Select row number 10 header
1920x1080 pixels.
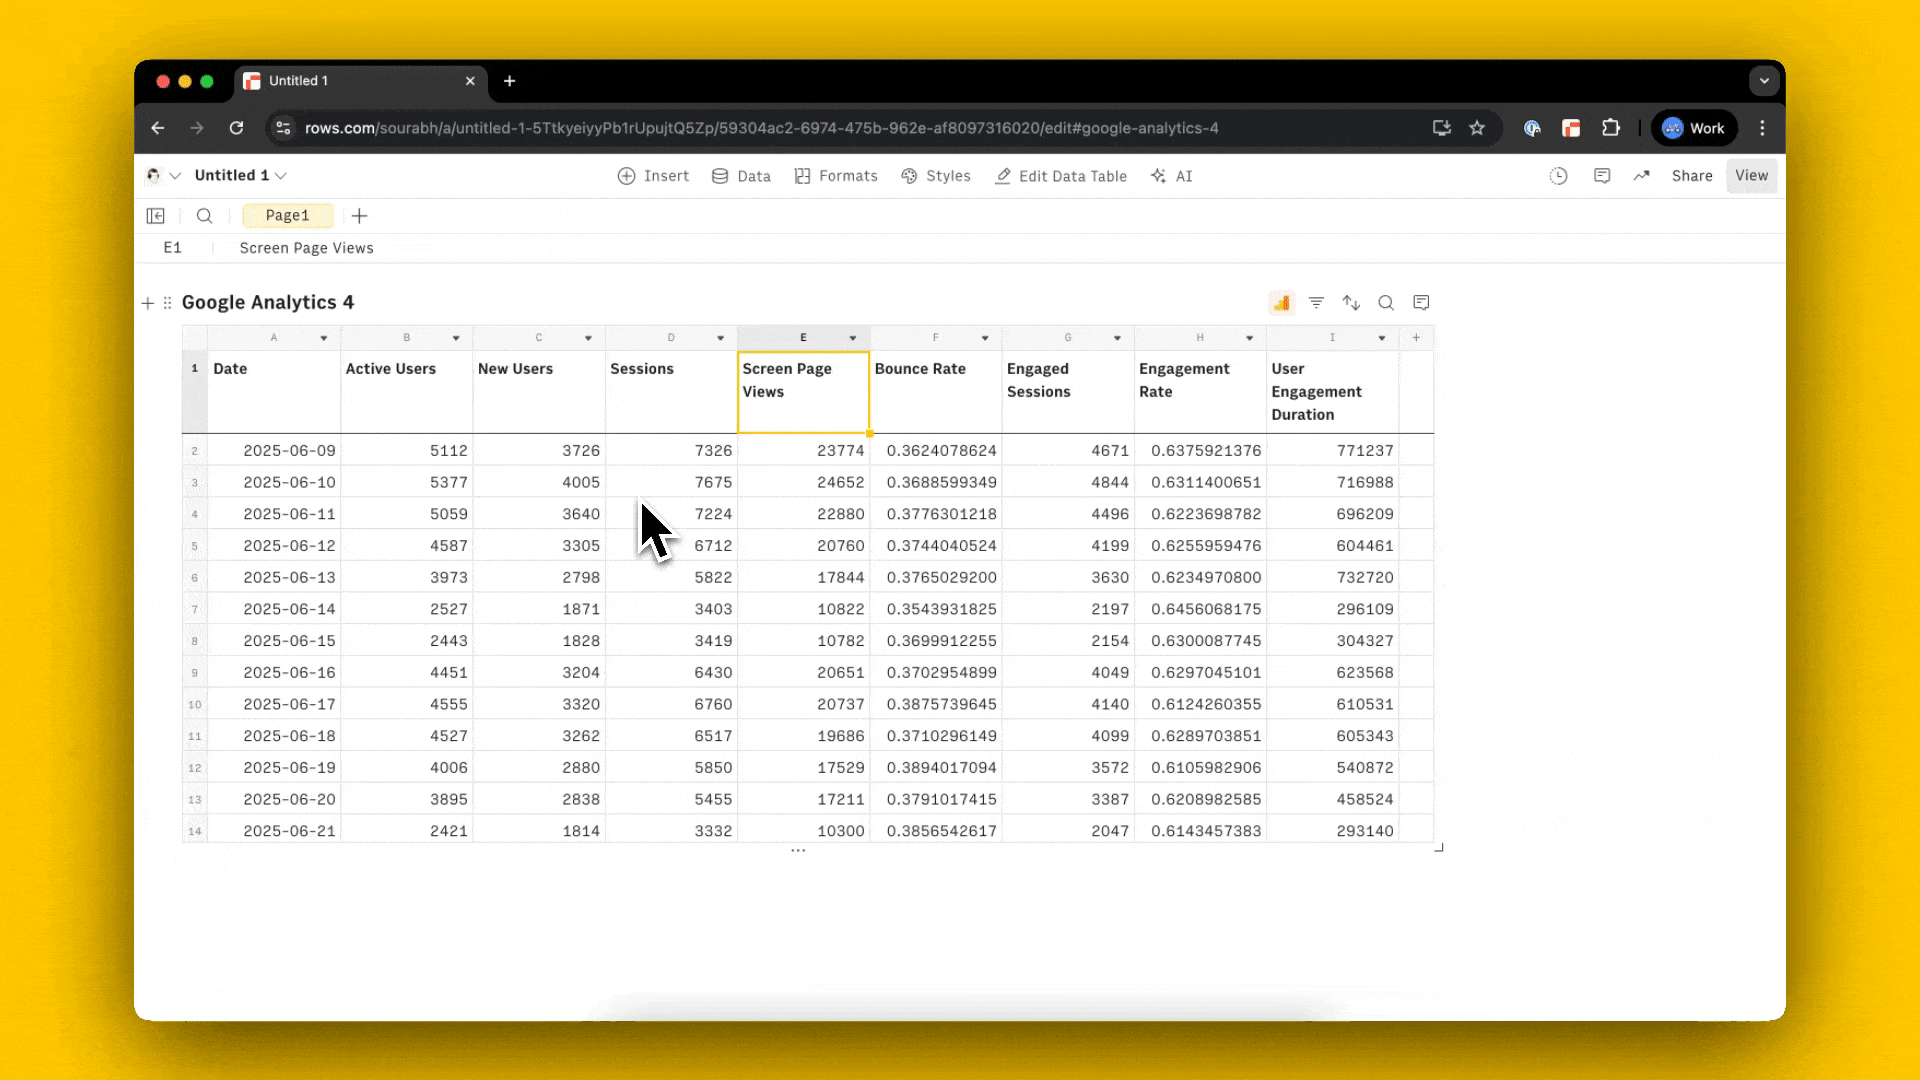click(x=194, y=705)
